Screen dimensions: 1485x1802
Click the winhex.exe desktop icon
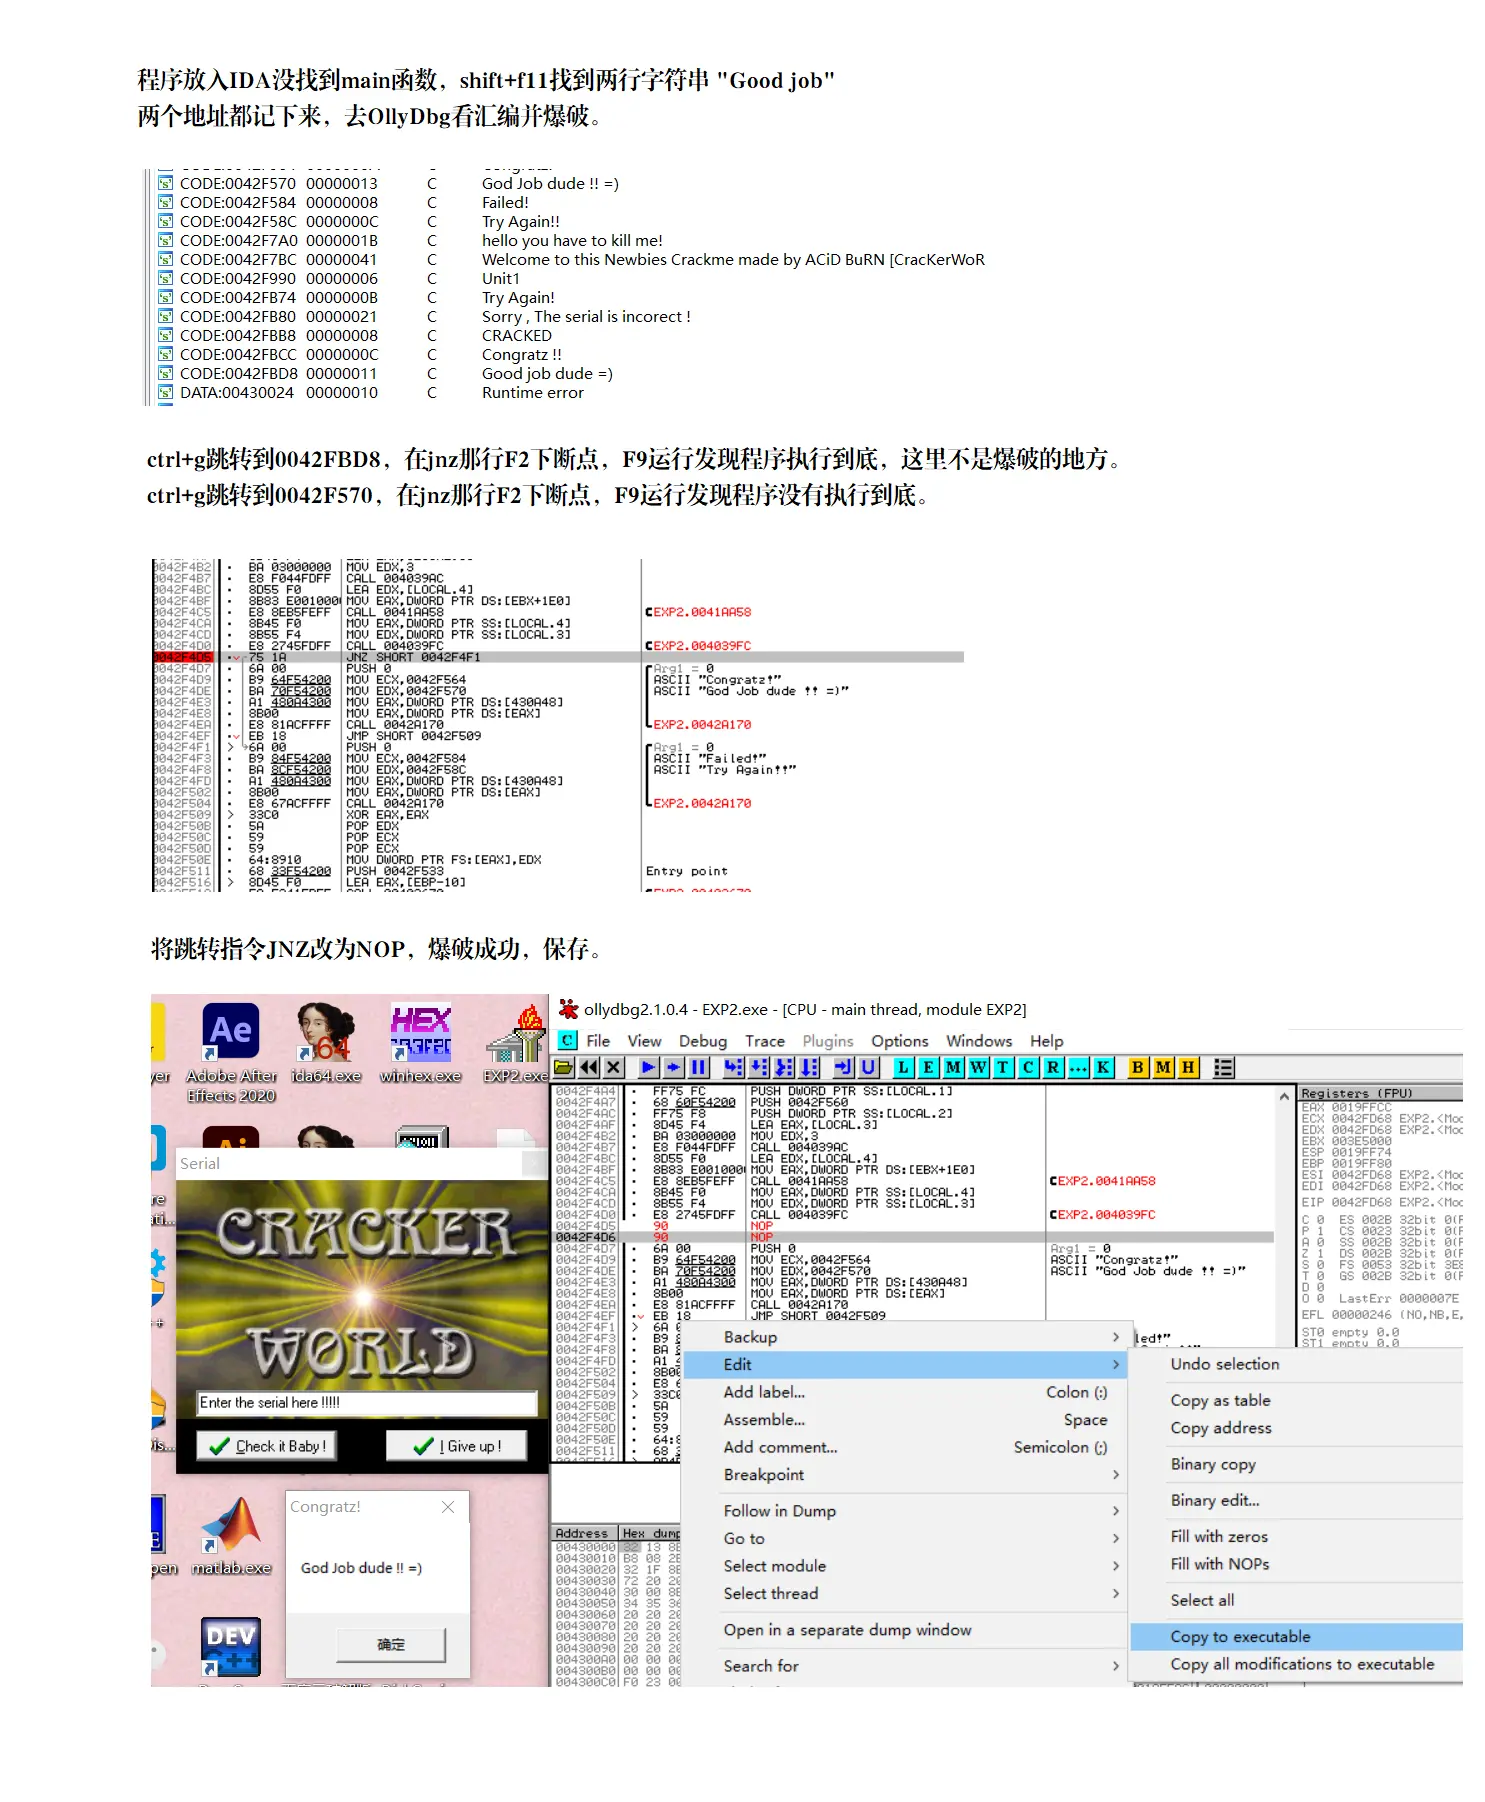(x=421, y=1044)
